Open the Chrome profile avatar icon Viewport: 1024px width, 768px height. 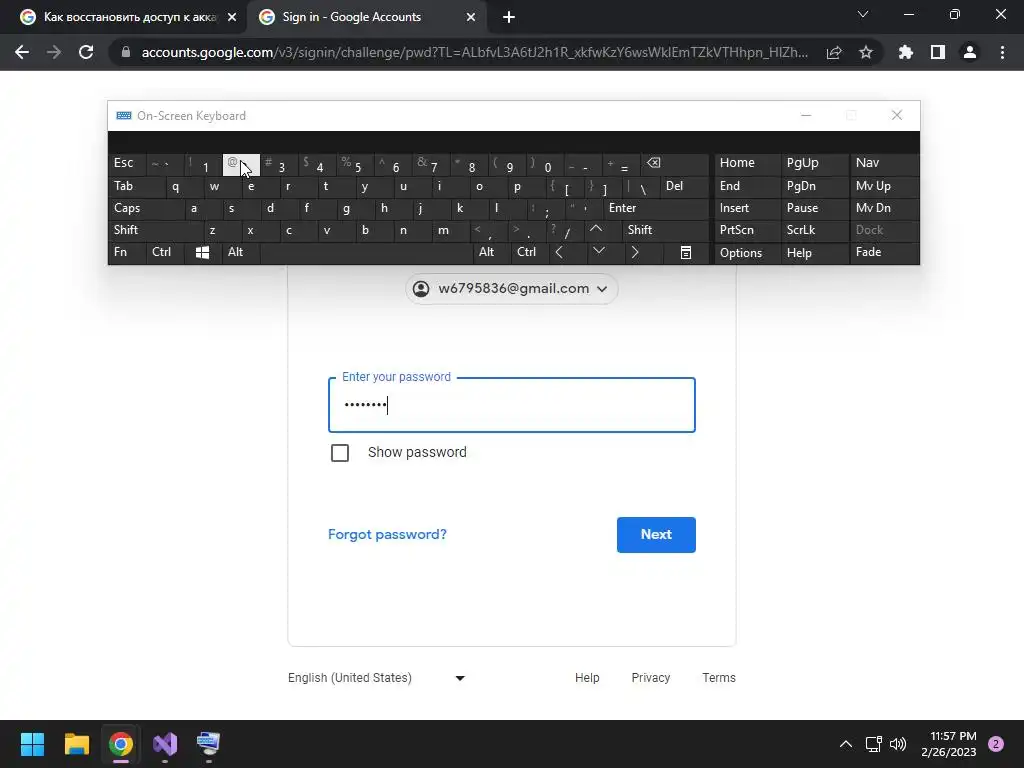[970, 52]
